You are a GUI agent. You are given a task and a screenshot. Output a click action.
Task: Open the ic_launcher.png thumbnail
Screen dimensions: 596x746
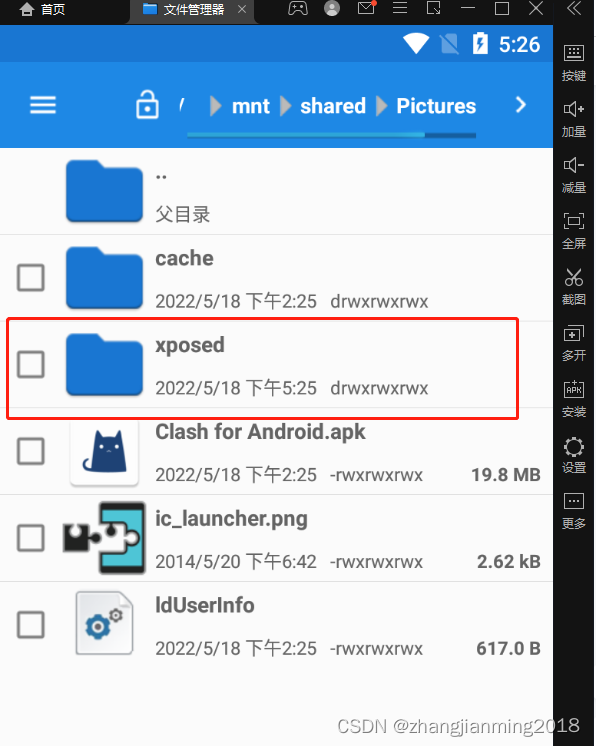104,538
